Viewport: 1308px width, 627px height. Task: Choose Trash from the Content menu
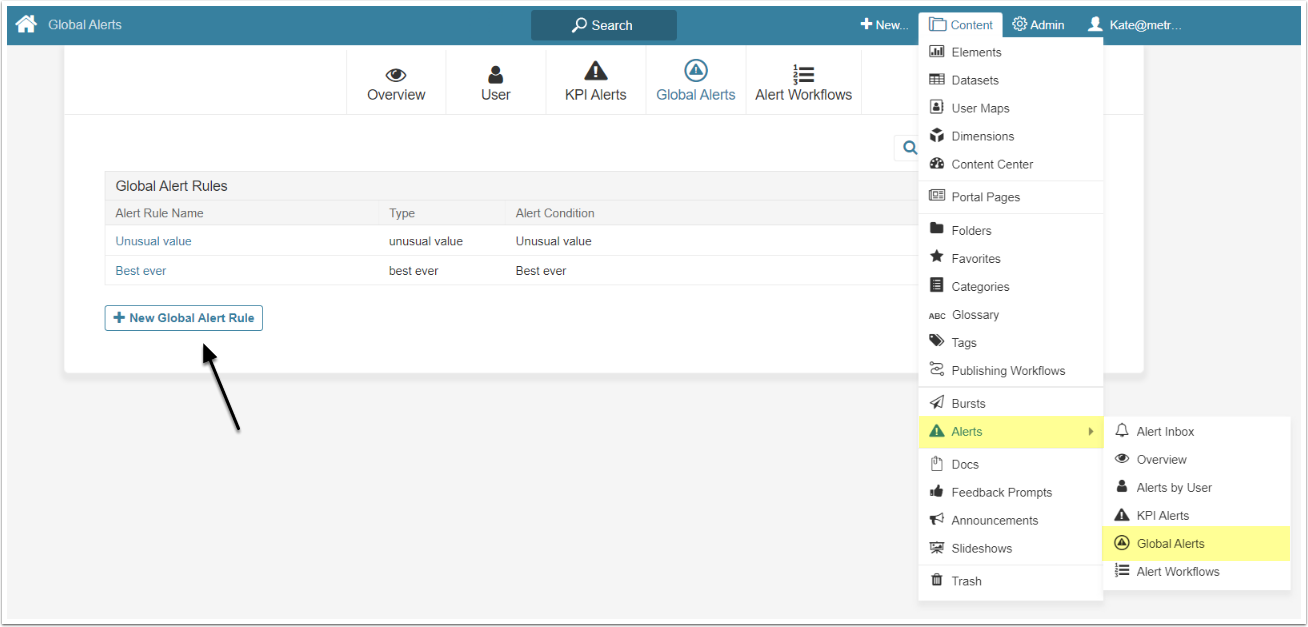[966, 581]
